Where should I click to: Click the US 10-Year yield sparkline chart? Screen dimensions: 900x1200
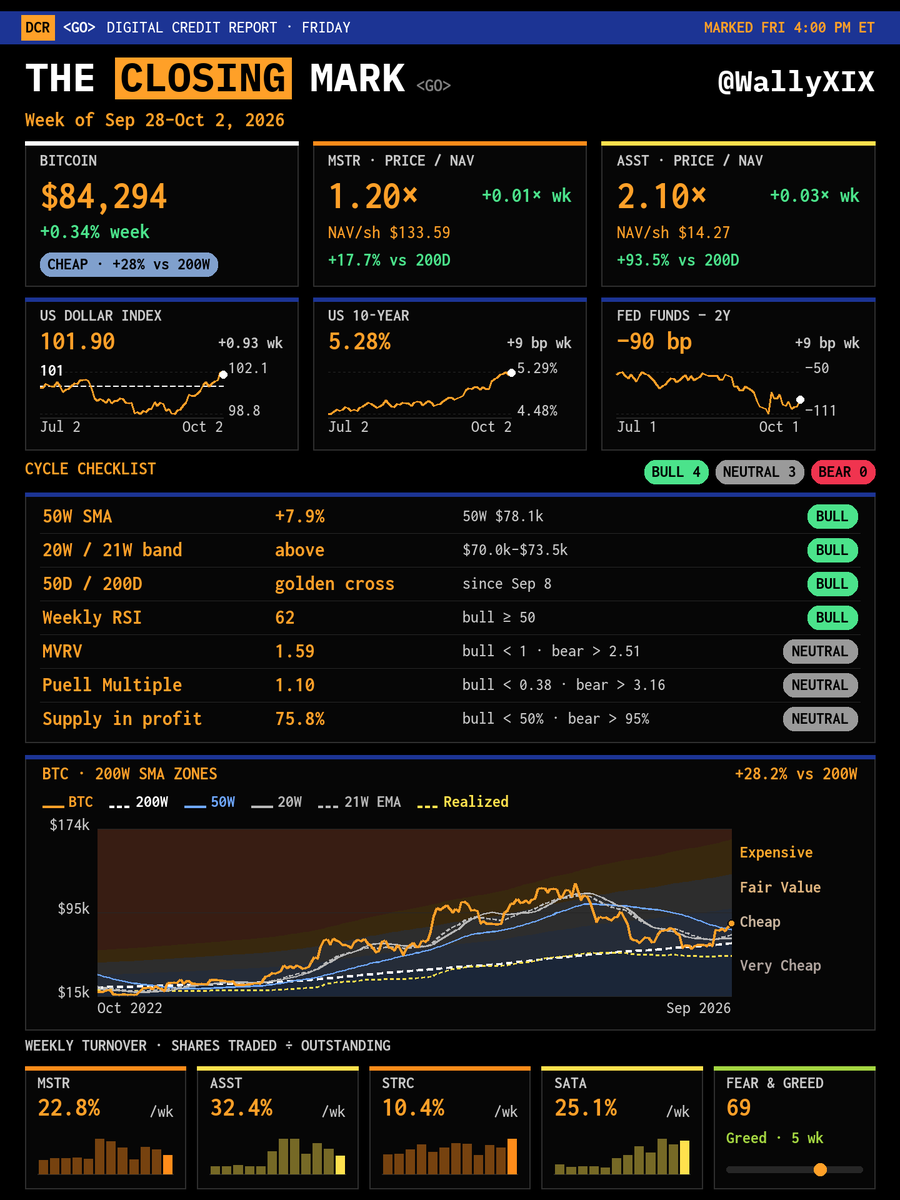click(421, 393)
